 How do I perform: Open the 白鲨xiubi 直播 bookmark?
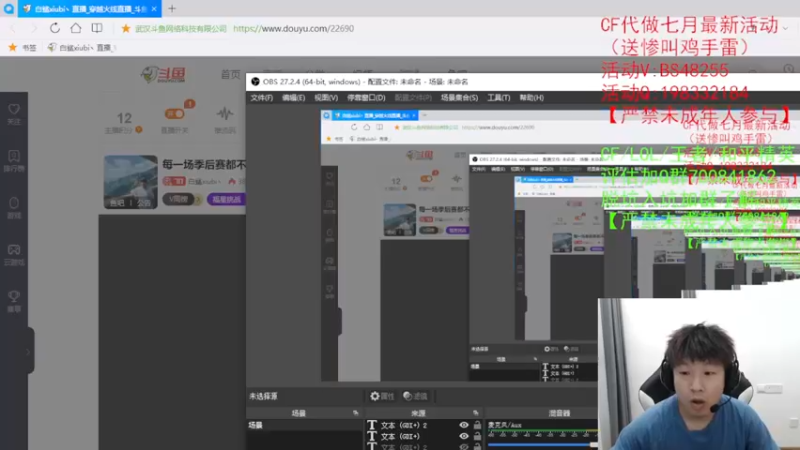tap(82, 47)
